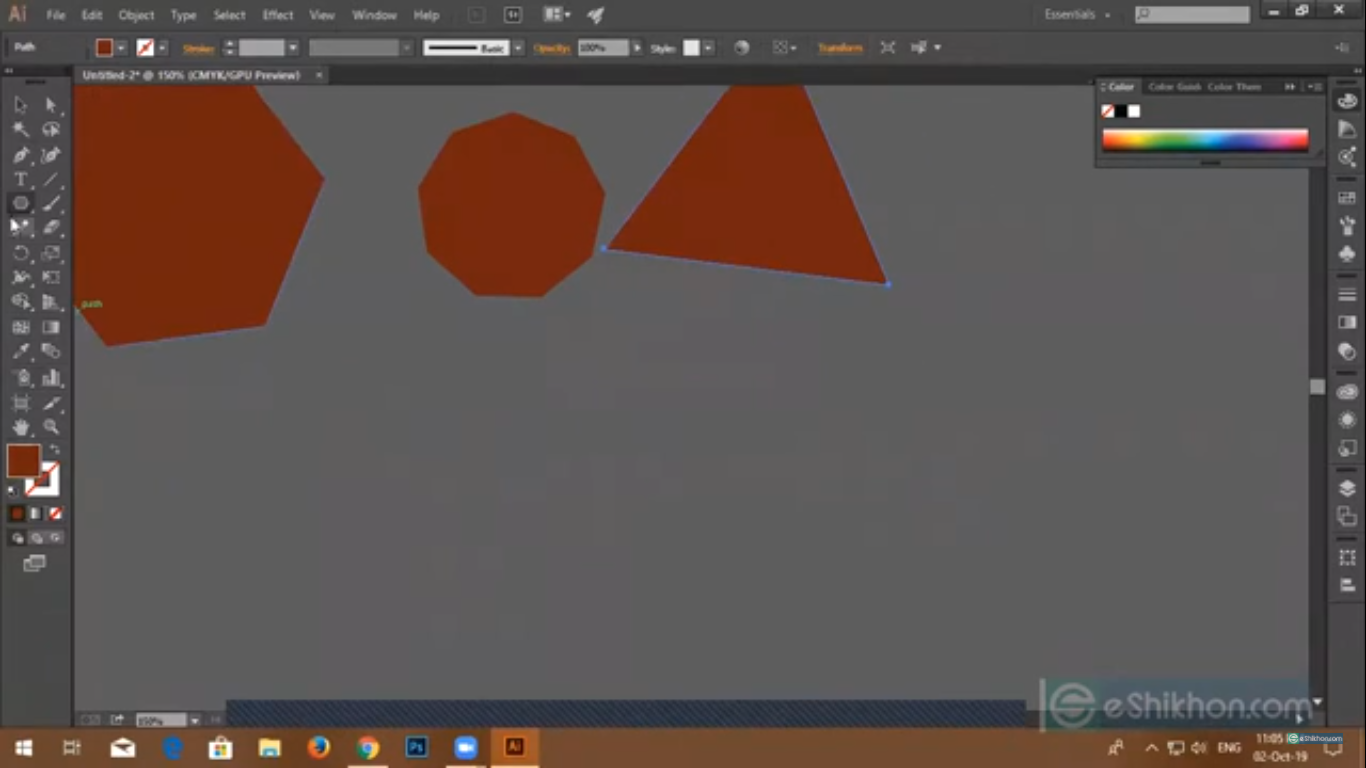
Task: Launch Photoshop from the taskbar
Action: coord(415,747)
